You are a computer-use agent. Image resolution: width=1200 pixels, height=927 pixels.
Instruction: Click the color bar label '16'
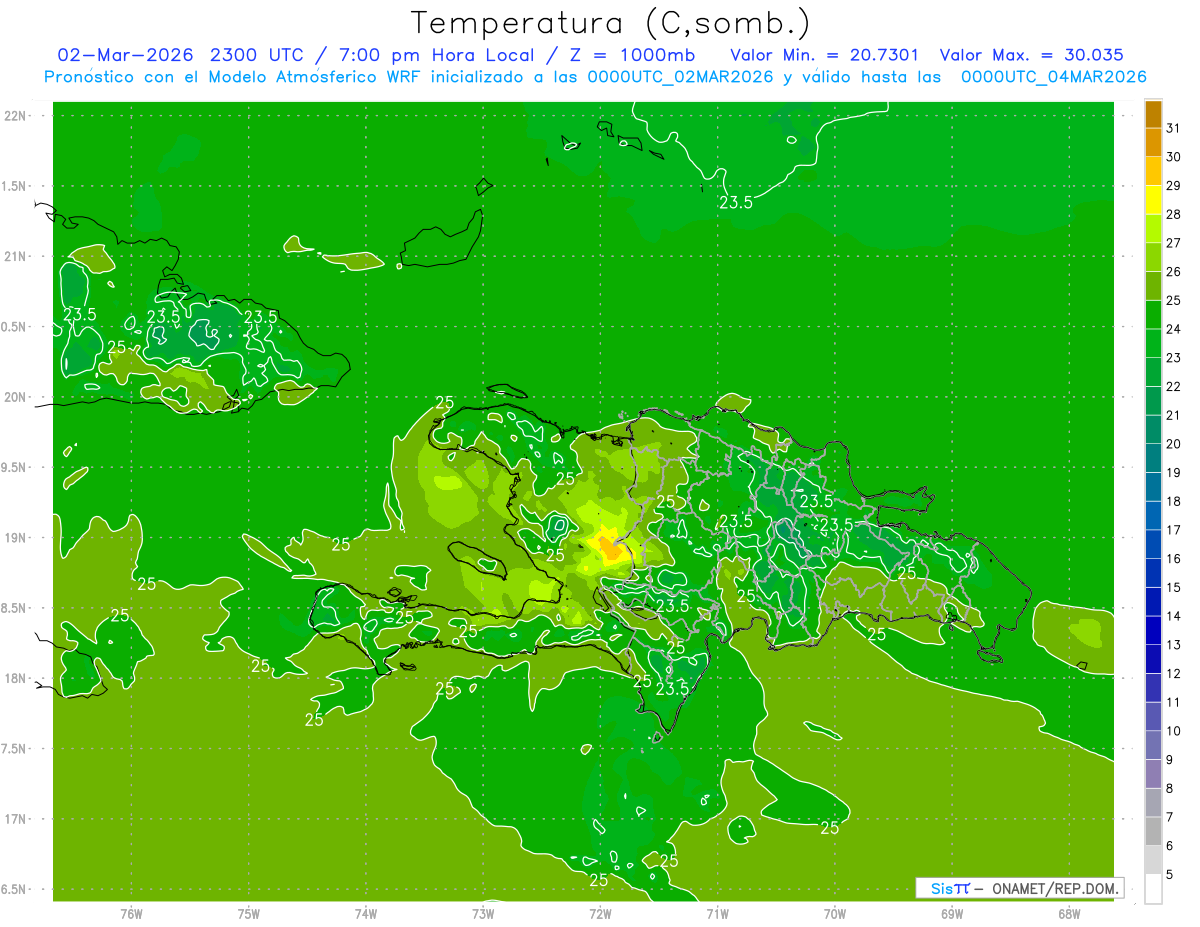tap(1174, 559)
